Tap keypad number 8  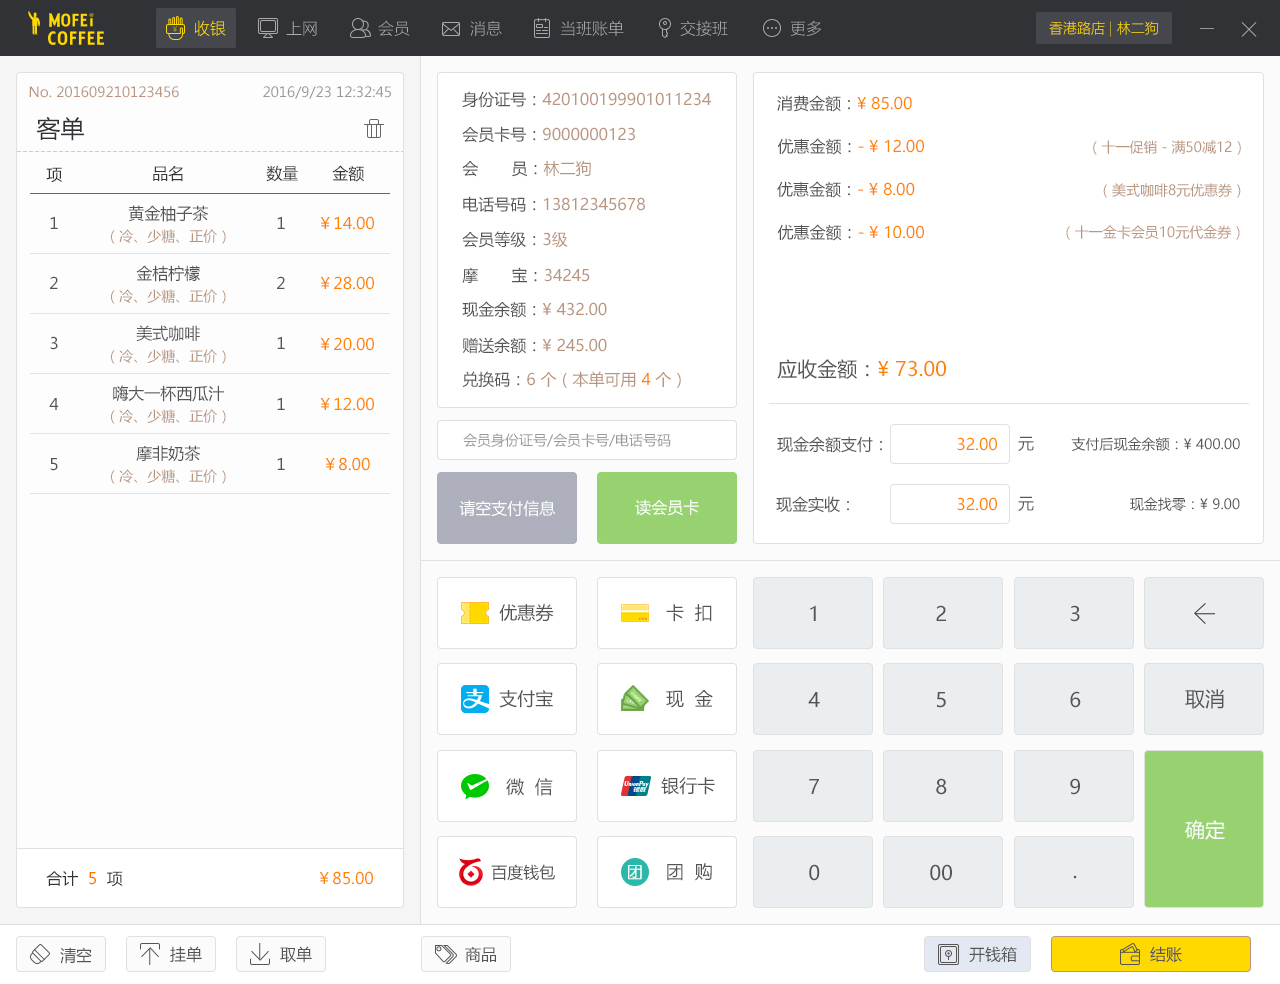pos(942,786)
